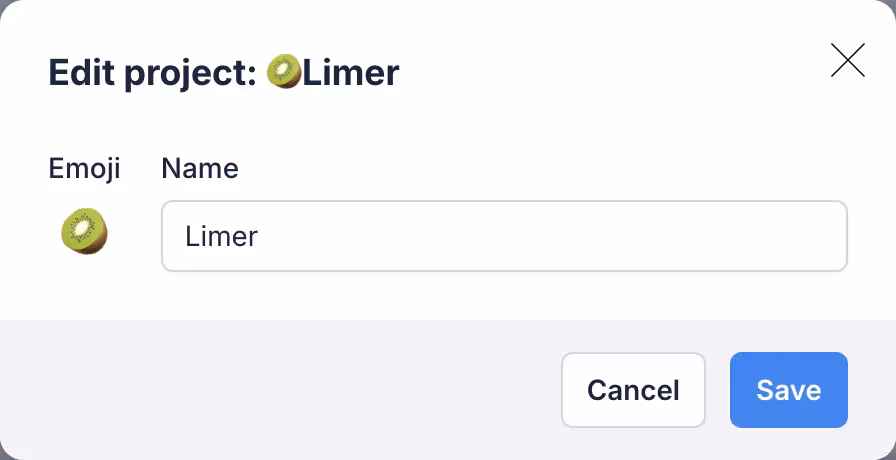Click the Emoji label

point(84,169)
